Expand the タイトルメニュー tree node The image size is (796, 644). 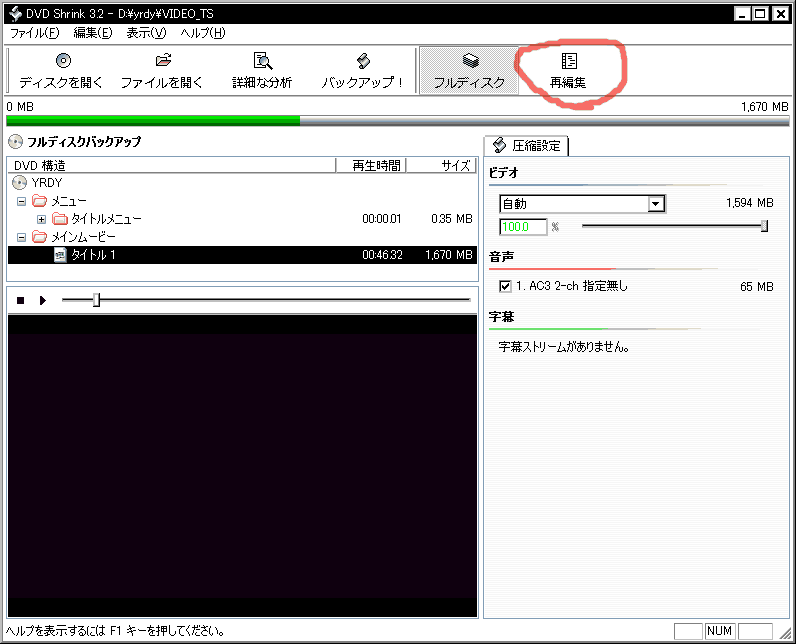(42, 219)
